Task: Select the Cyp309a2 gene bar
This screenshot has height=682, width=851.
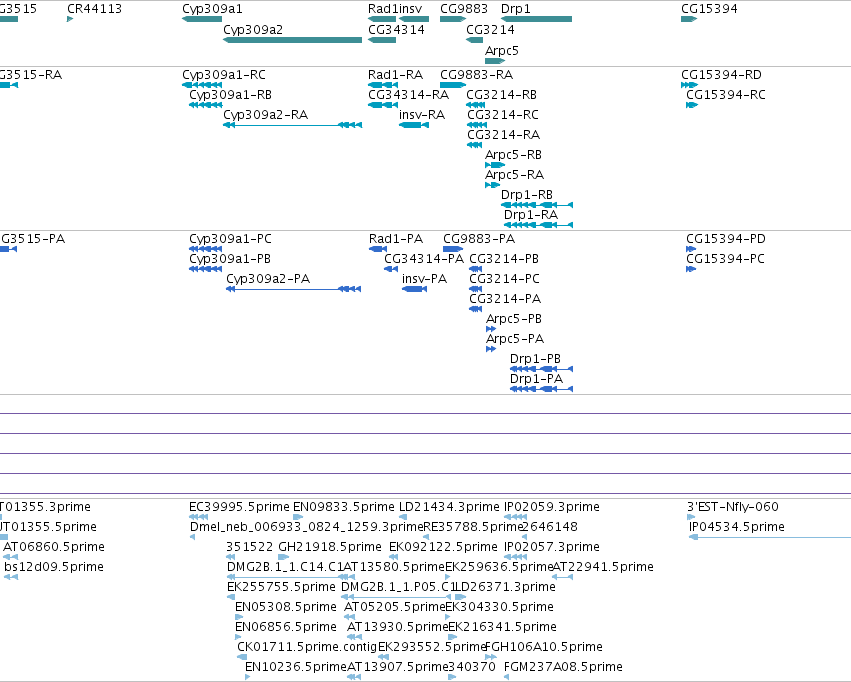Action: [x=293, y=40]
